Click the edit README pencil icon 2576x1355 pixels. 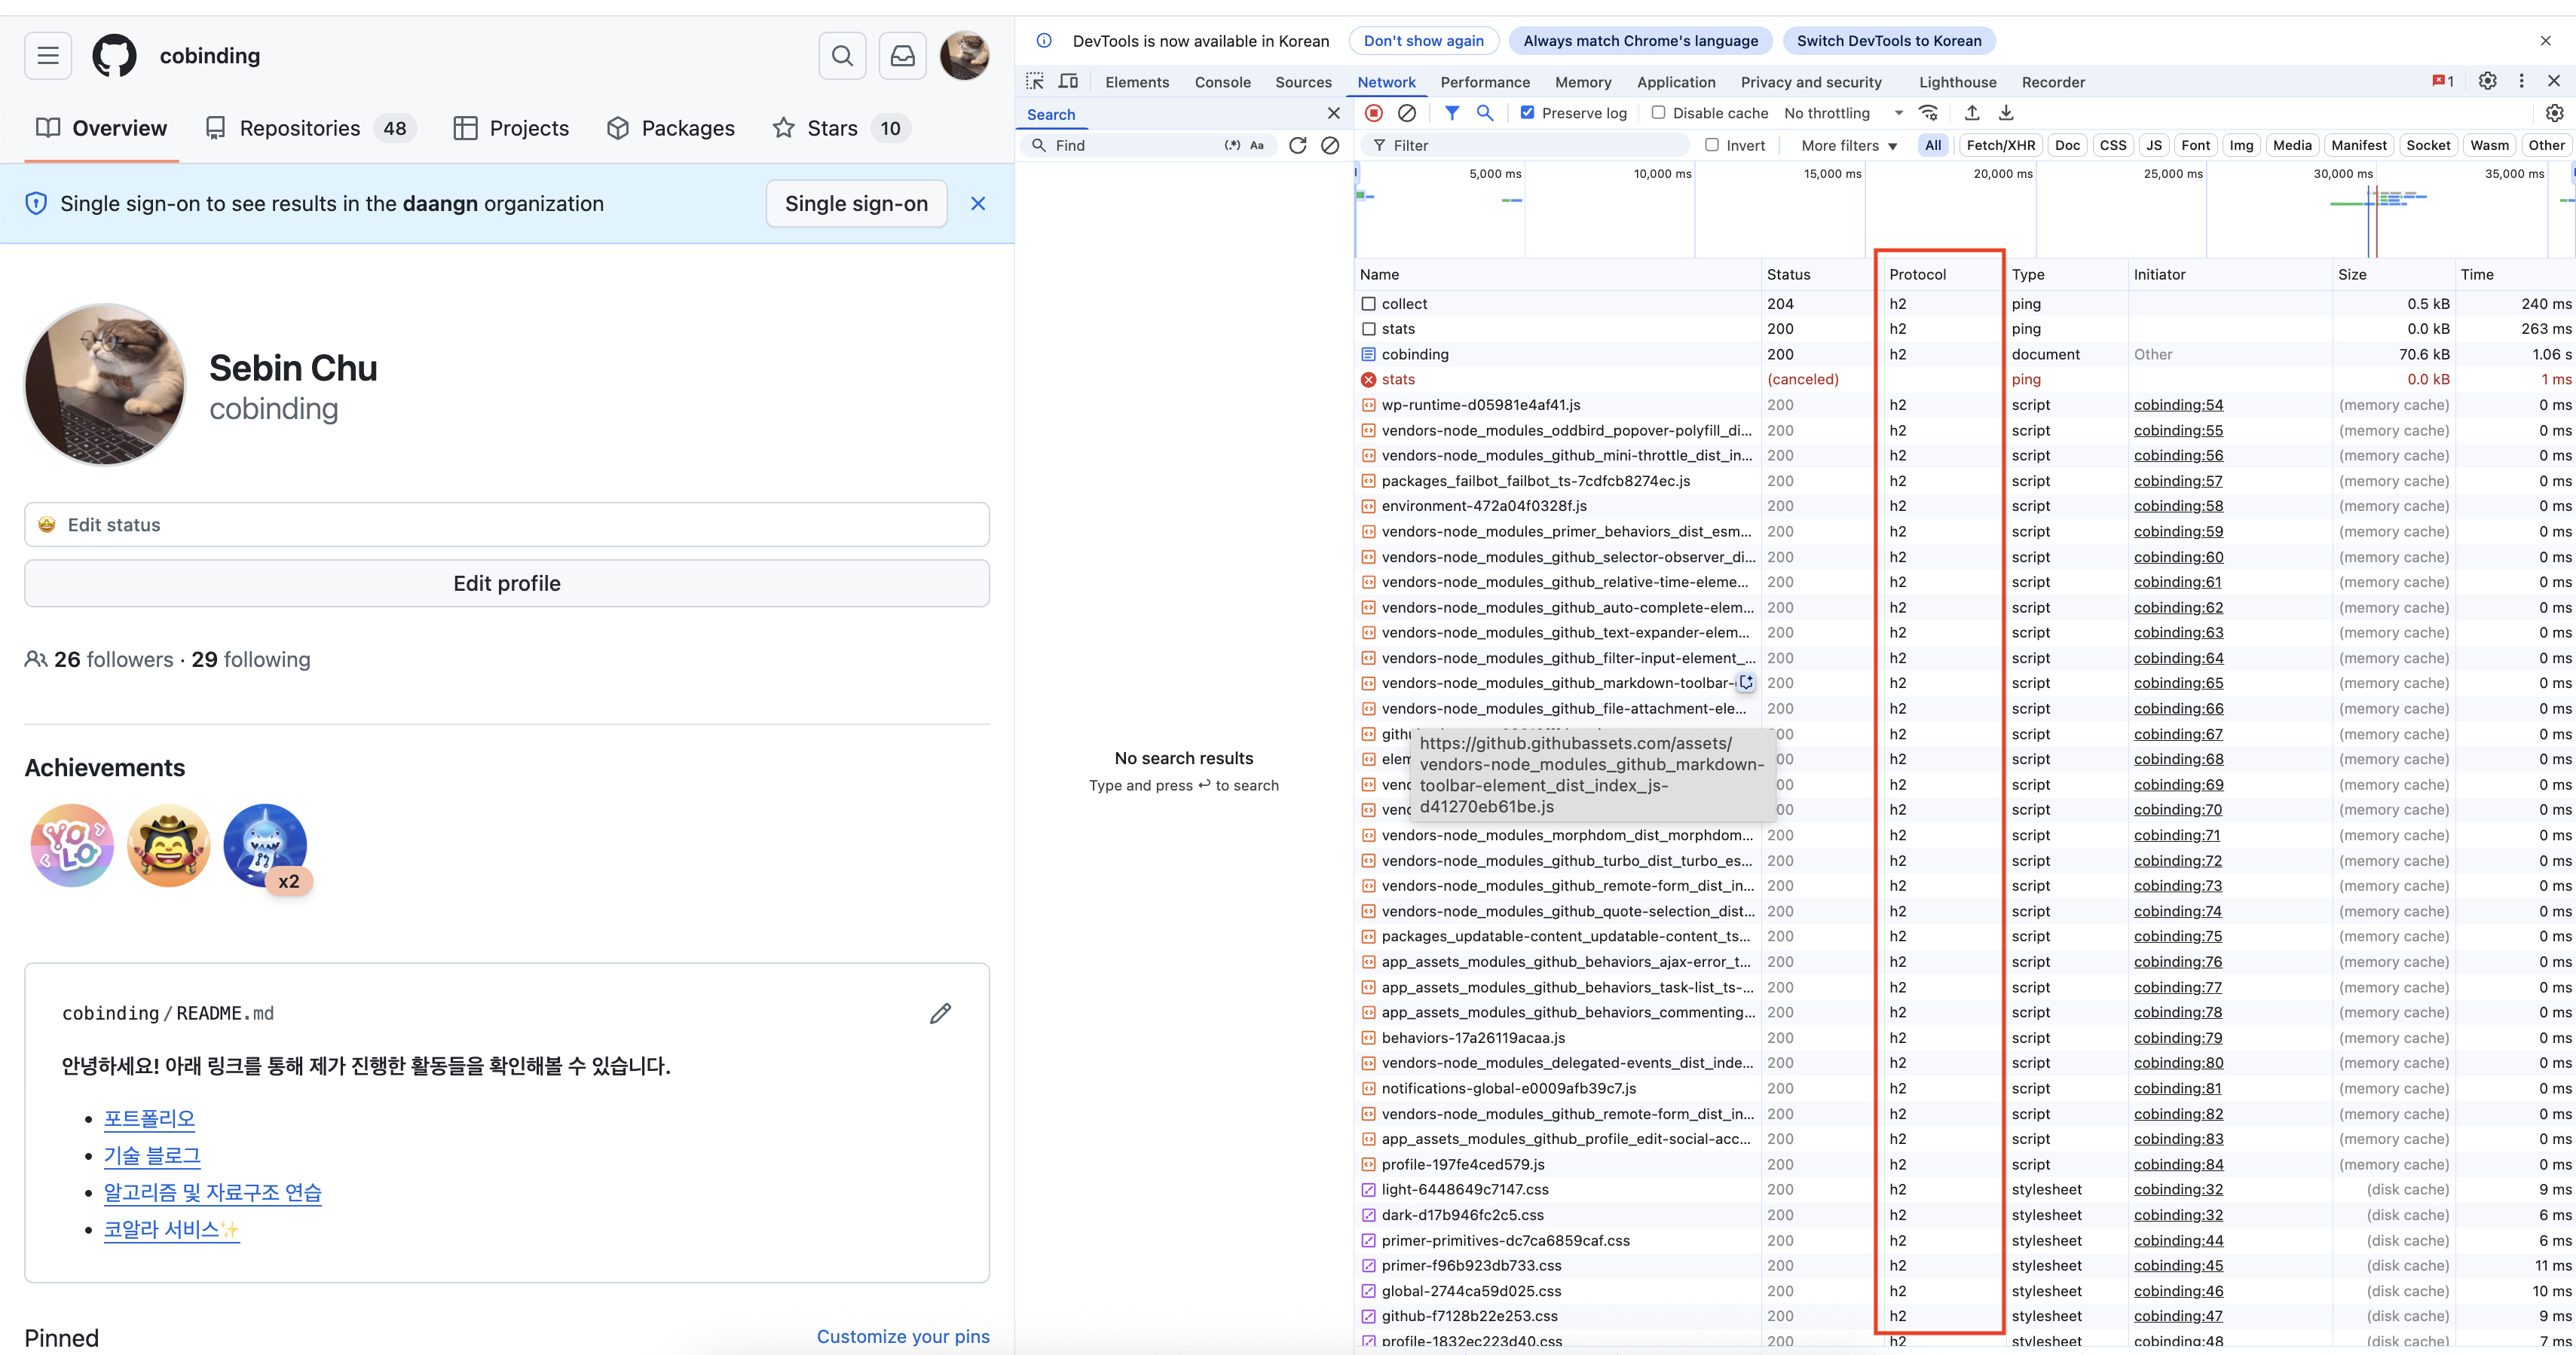pos(940,1013)
